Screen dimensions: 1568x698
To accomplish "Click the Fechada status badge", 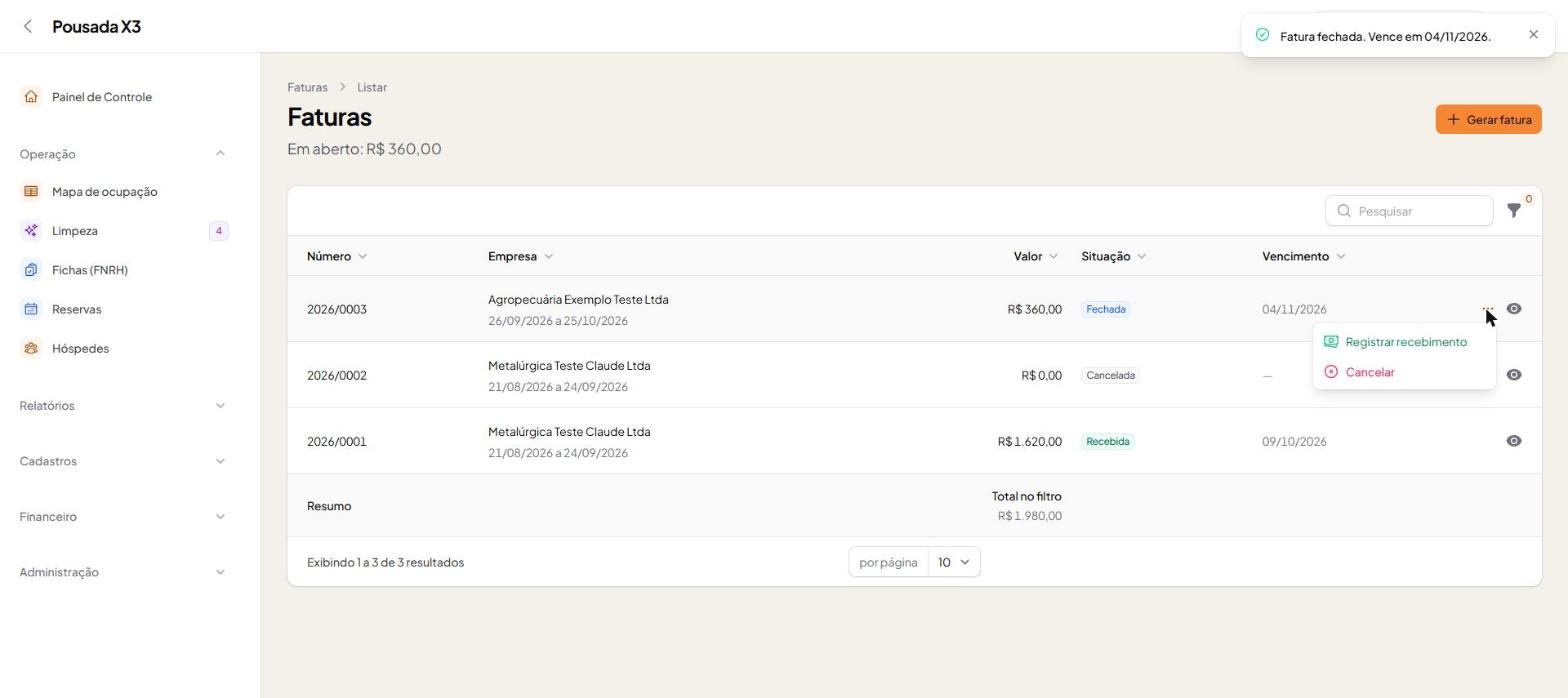I will (x=1106, y=309).
